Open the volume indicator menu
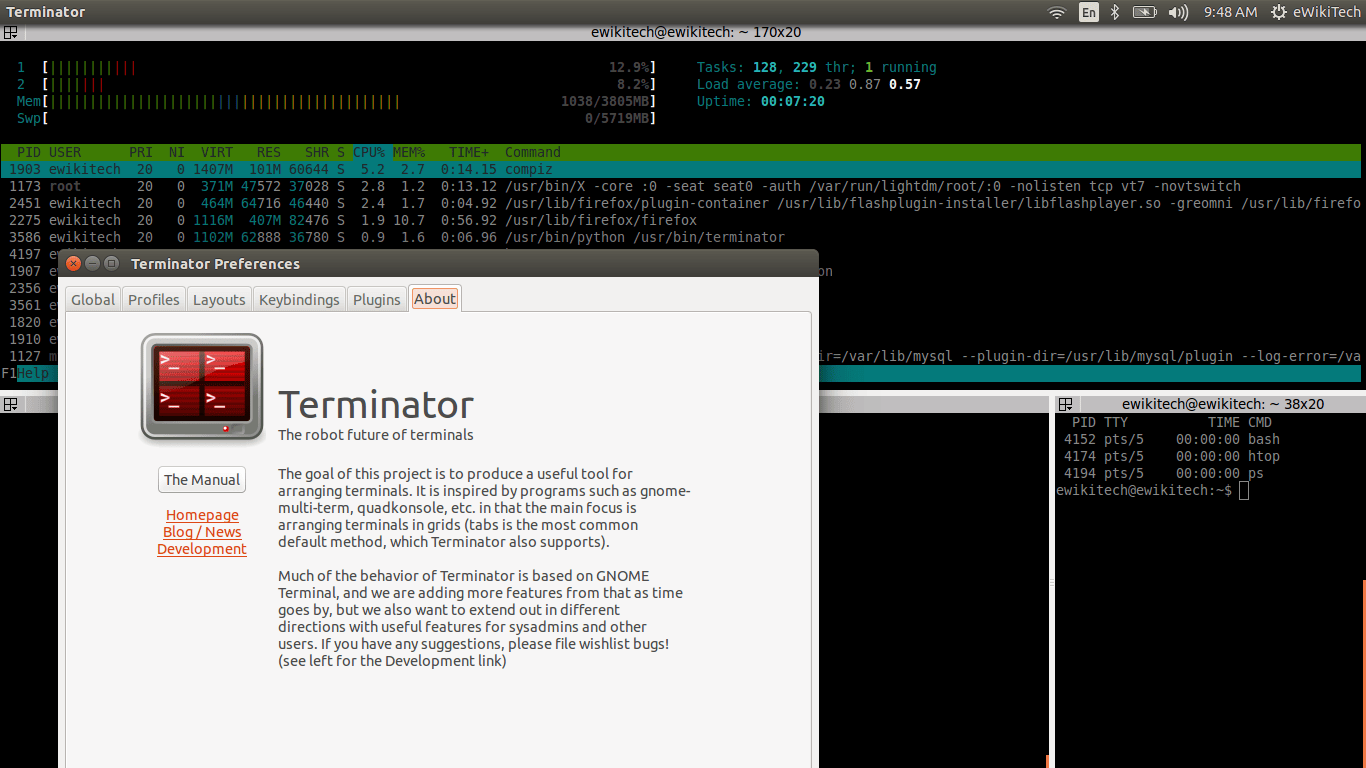The width and height of the screenshot is (1366, 768). pos(1177,13)
